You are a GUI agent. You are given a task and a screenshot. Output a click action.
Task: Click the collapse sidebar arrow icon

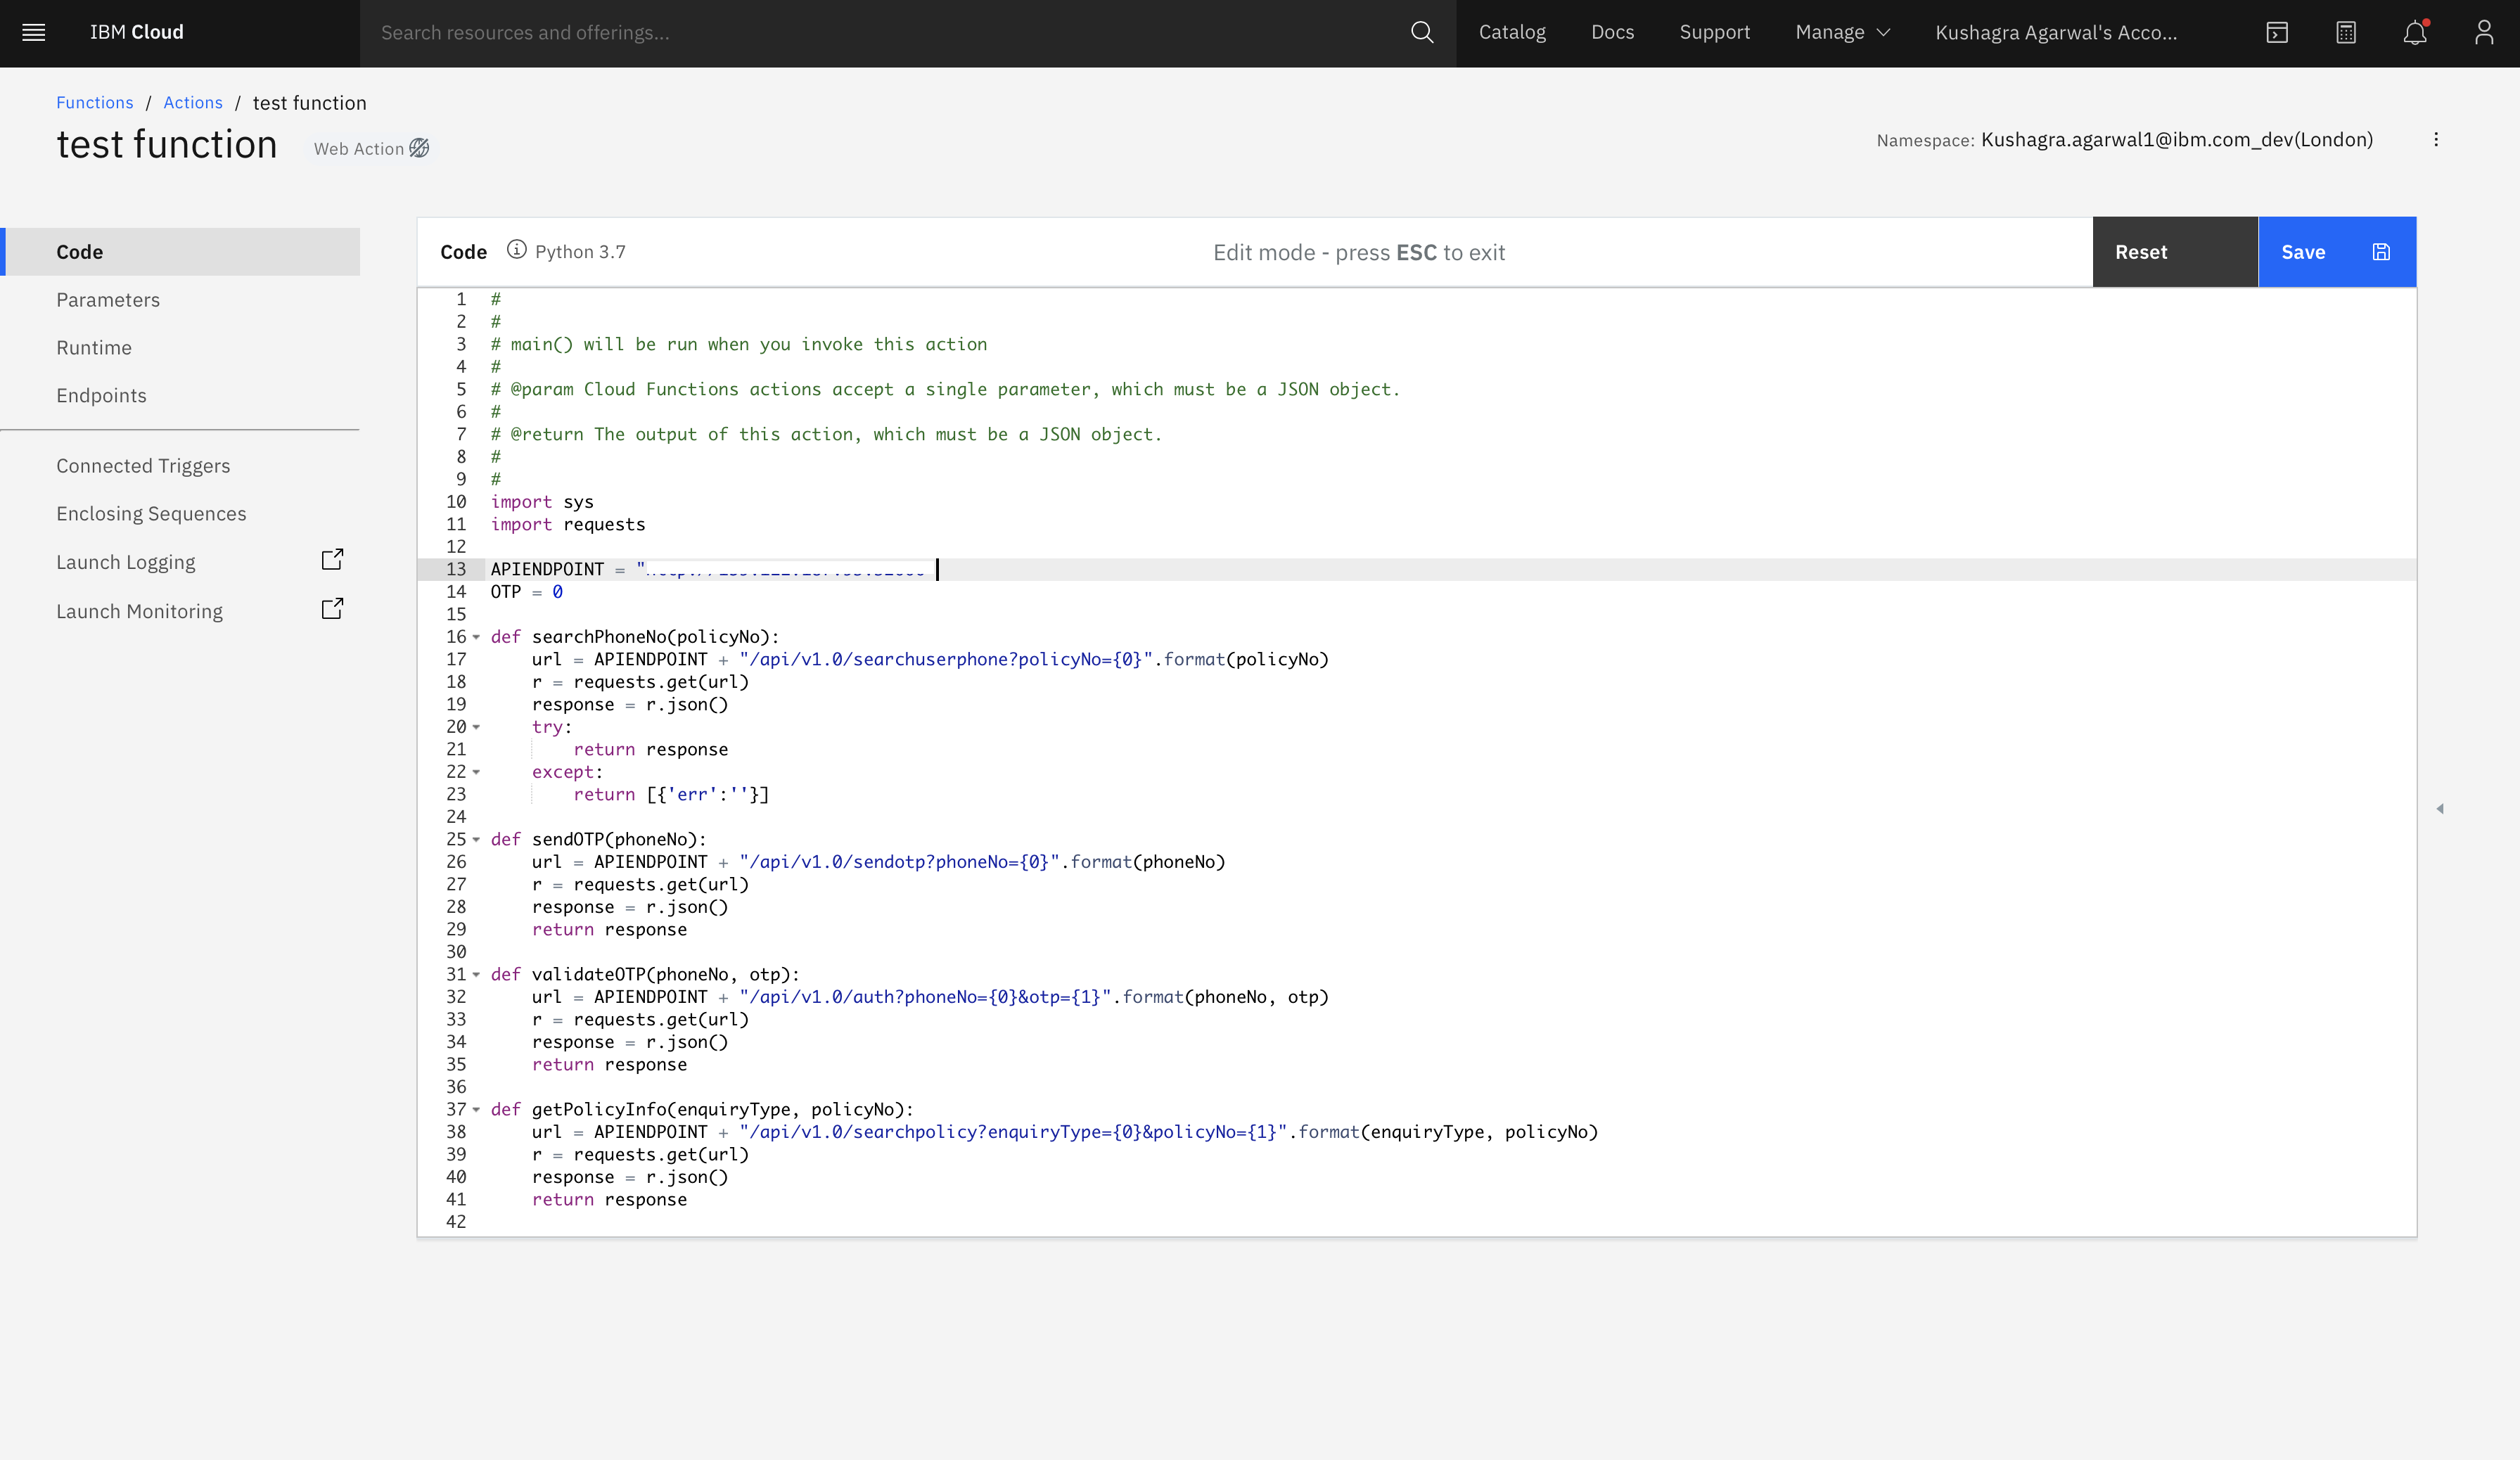[x=2440, y=808]
